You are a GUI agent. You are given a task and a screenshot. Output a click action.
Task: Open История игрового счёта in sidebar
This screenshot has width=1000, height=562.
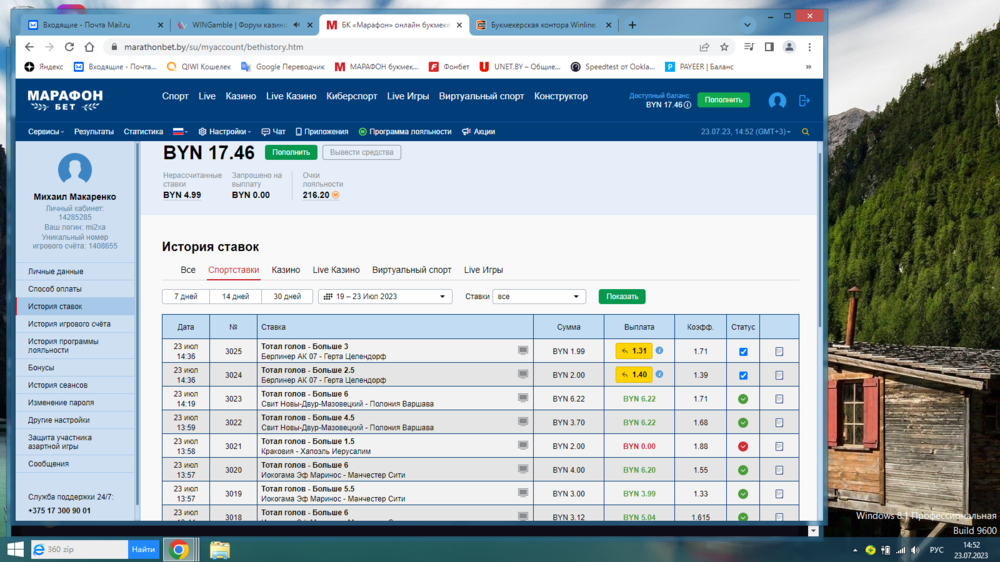click(69, 324)
